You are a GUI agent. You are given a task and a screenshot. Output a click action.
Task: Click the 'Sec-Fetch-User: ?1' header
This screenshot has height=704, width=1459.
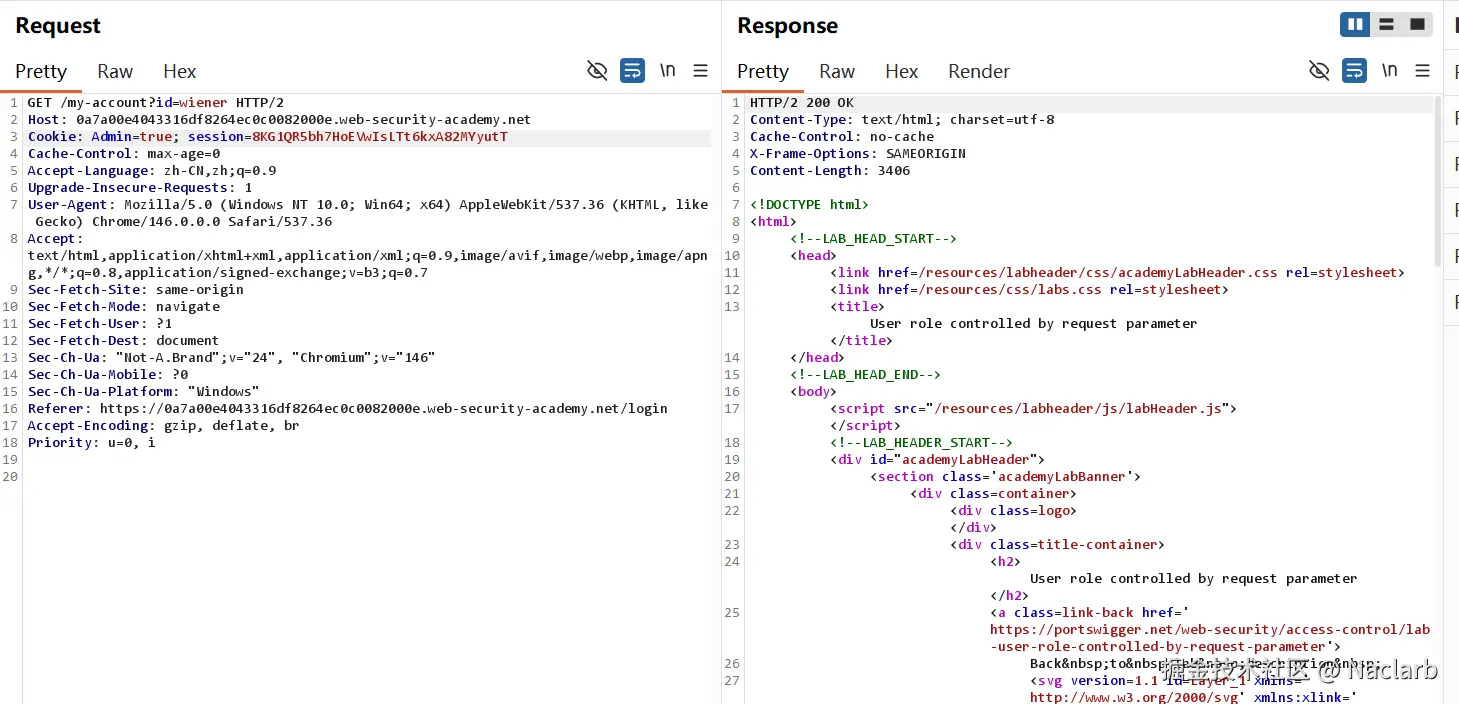point(99,323)
